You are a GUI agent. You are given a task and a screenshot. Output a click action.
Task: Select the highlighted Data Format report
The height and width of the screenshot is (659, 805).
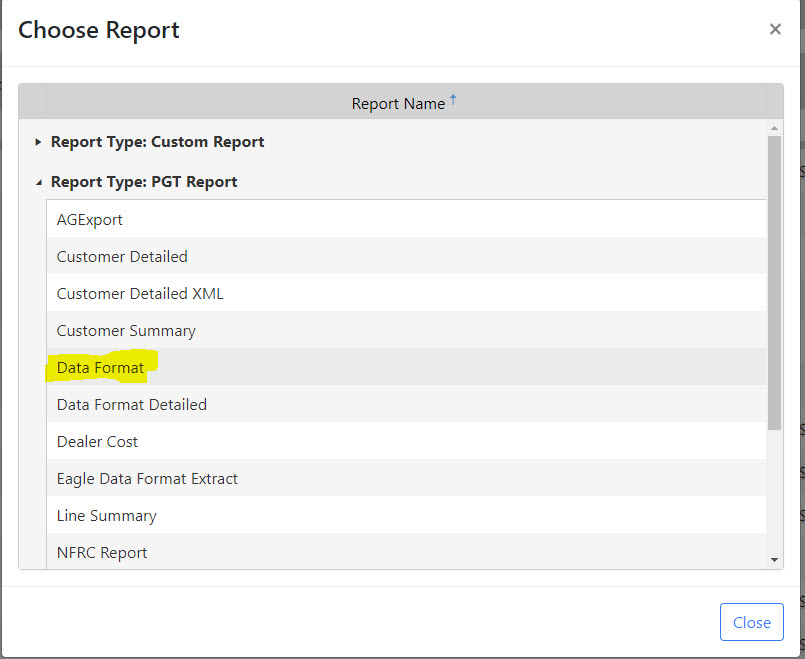click(x=100, y=367)
